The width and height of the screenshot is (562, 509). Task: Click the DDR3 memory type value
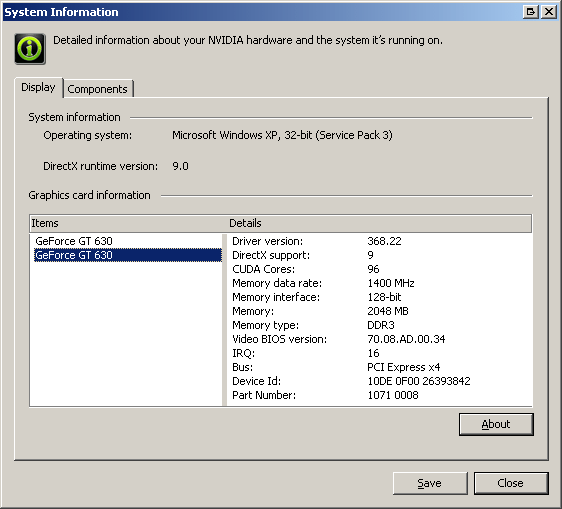(381, 325)
